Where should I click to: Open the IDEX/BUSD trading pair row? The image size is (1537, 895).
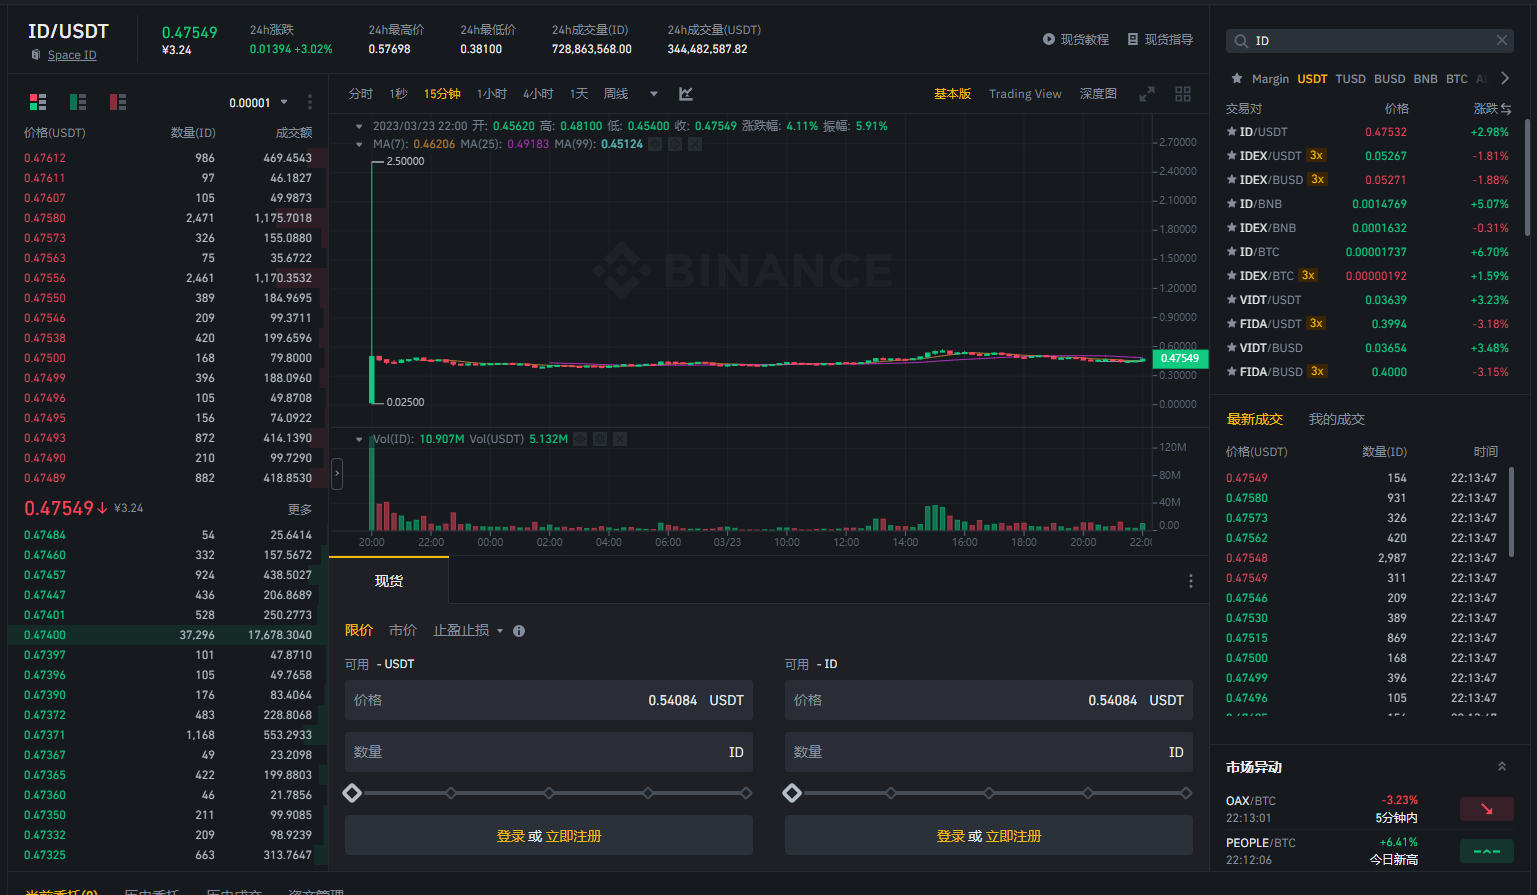(x=1368, y=180)
